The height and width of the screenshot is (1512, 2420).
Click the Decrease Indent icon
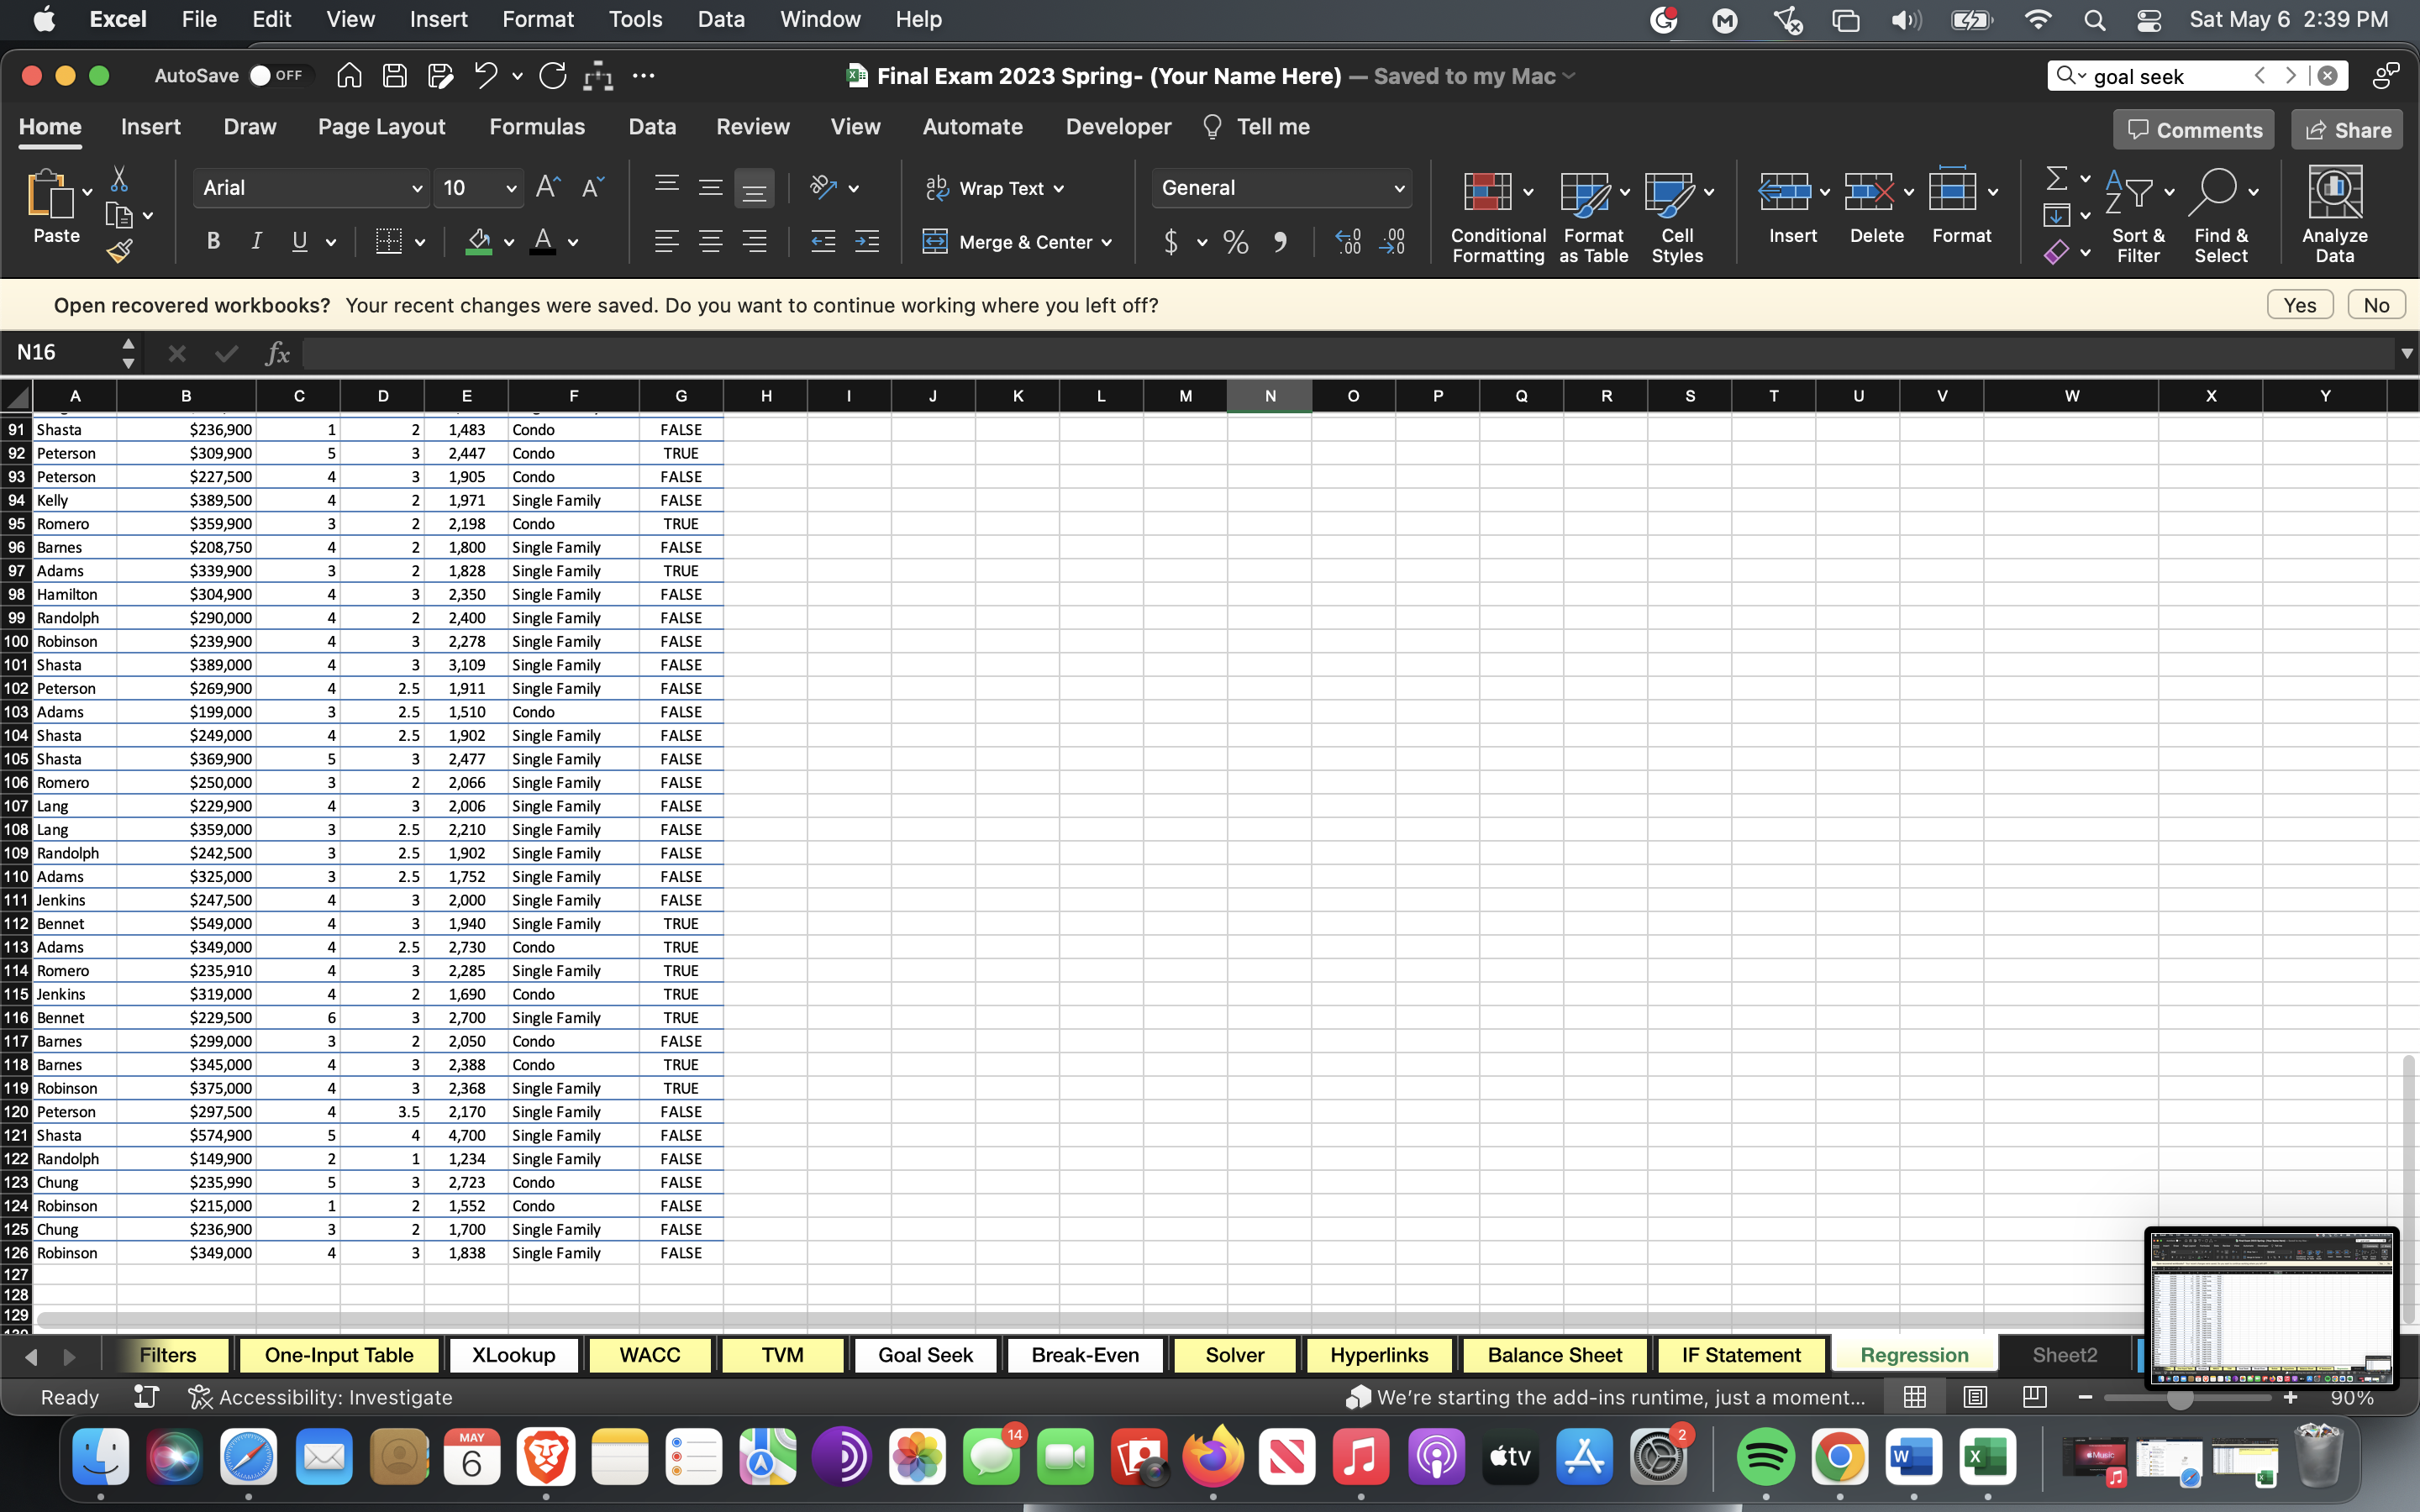(x=823, y=241)
